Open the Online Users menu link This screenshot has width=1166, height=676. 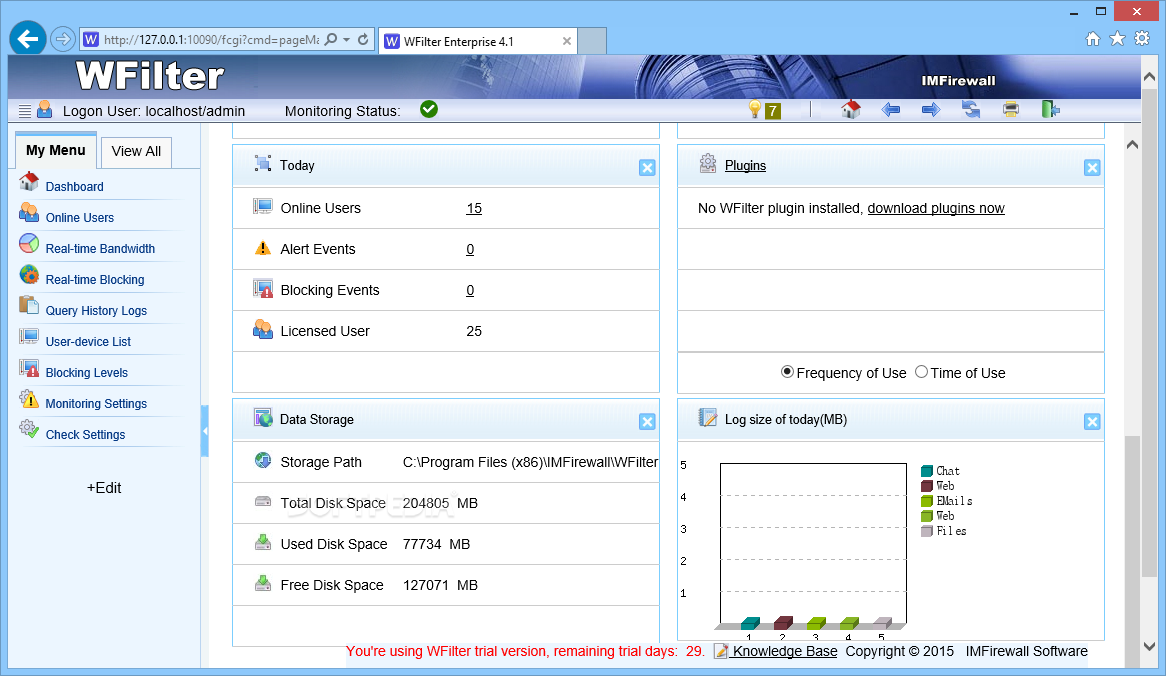pos(80,218)
